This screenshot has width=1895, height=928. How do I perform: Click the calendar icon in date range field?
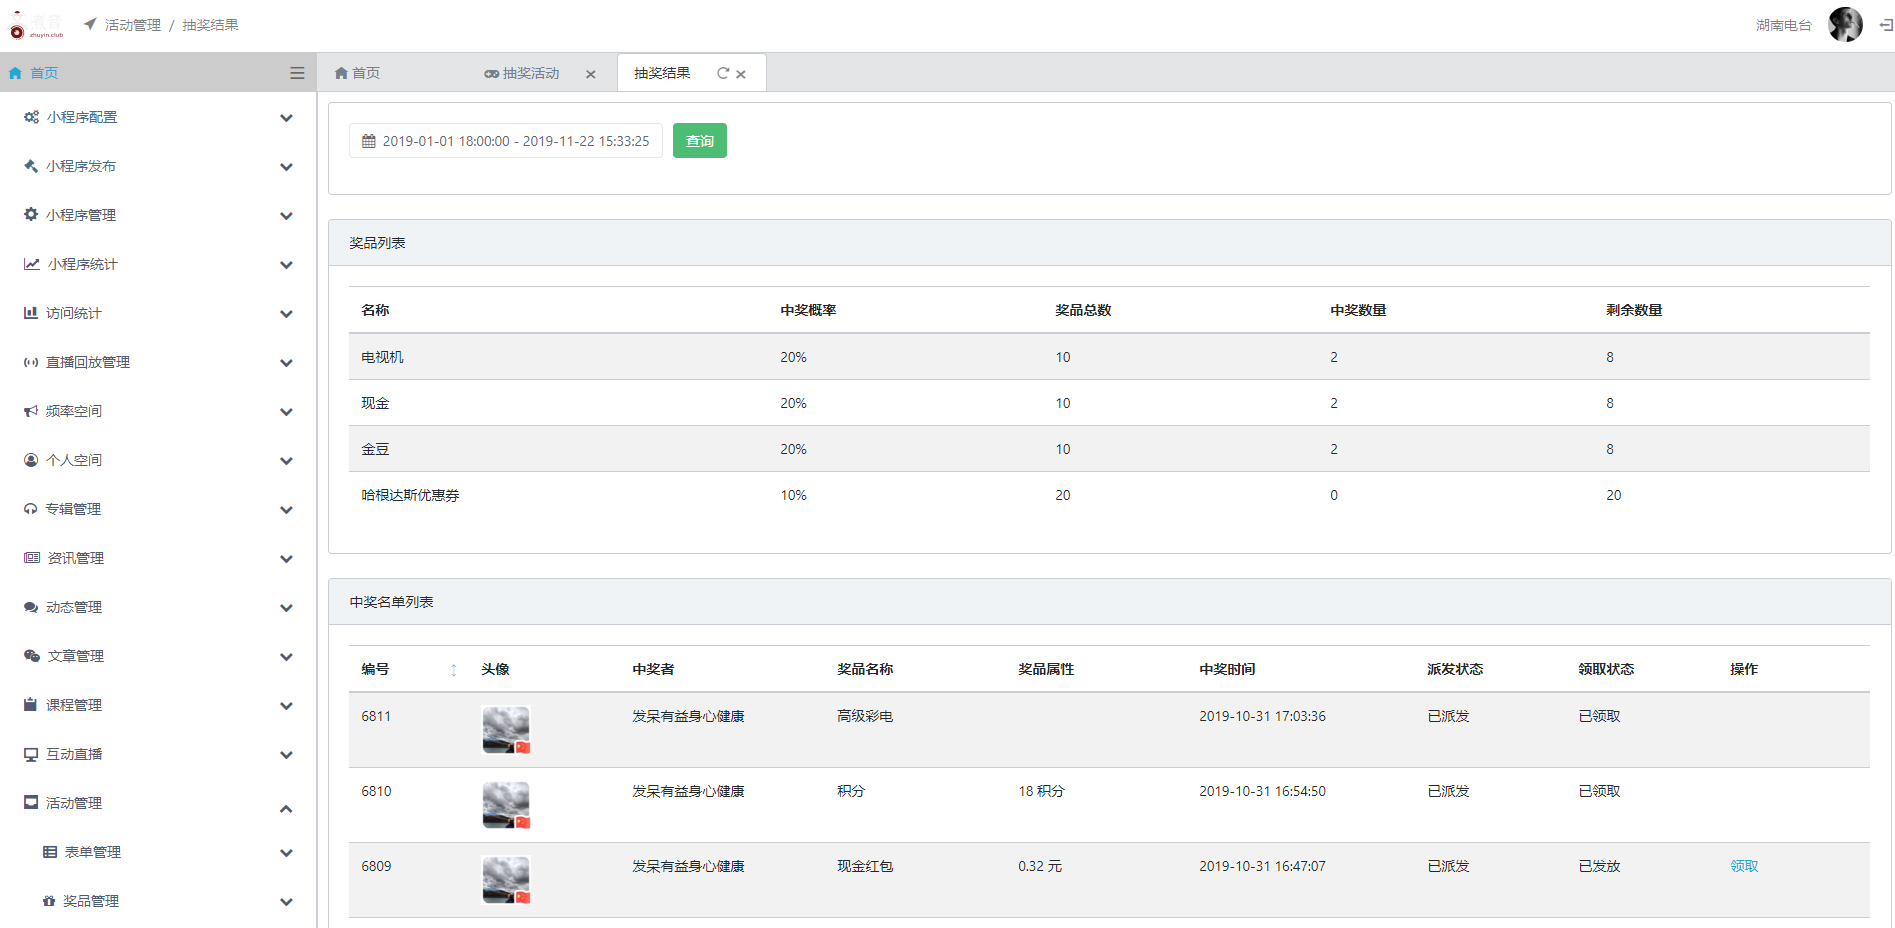(x=369, y=141)
